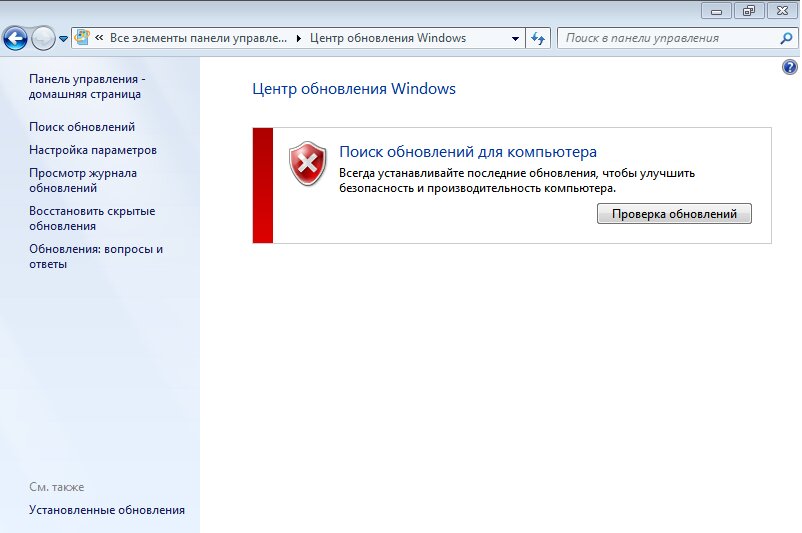Select 'Все элементы панели управле...' breadcrumb
The height and width of the screenshot is (533, 802).
pos(198,38)
